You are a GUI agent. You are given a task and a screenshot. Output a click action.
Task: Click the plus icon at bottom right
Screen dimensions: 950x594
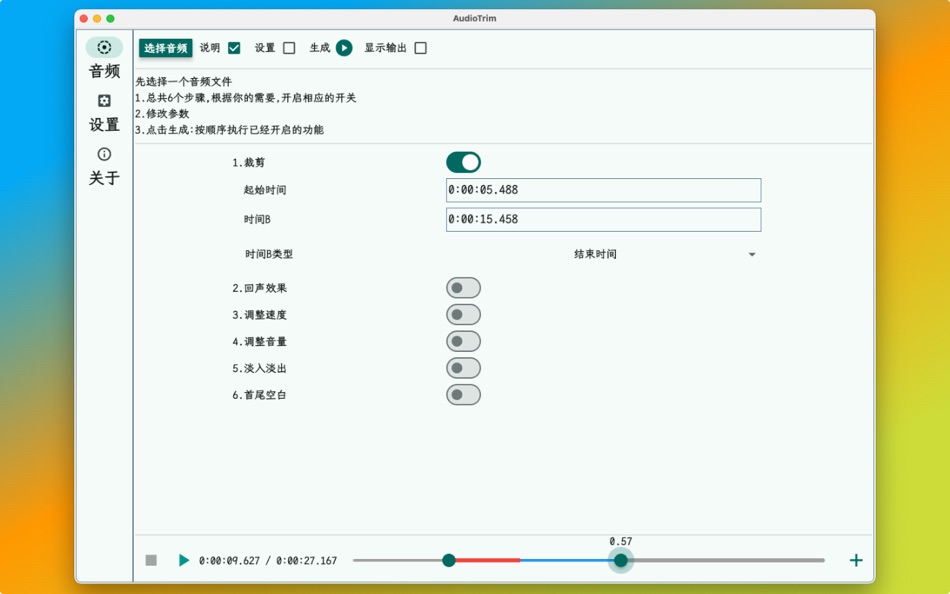pyautogui.click(x=855, y=561)
